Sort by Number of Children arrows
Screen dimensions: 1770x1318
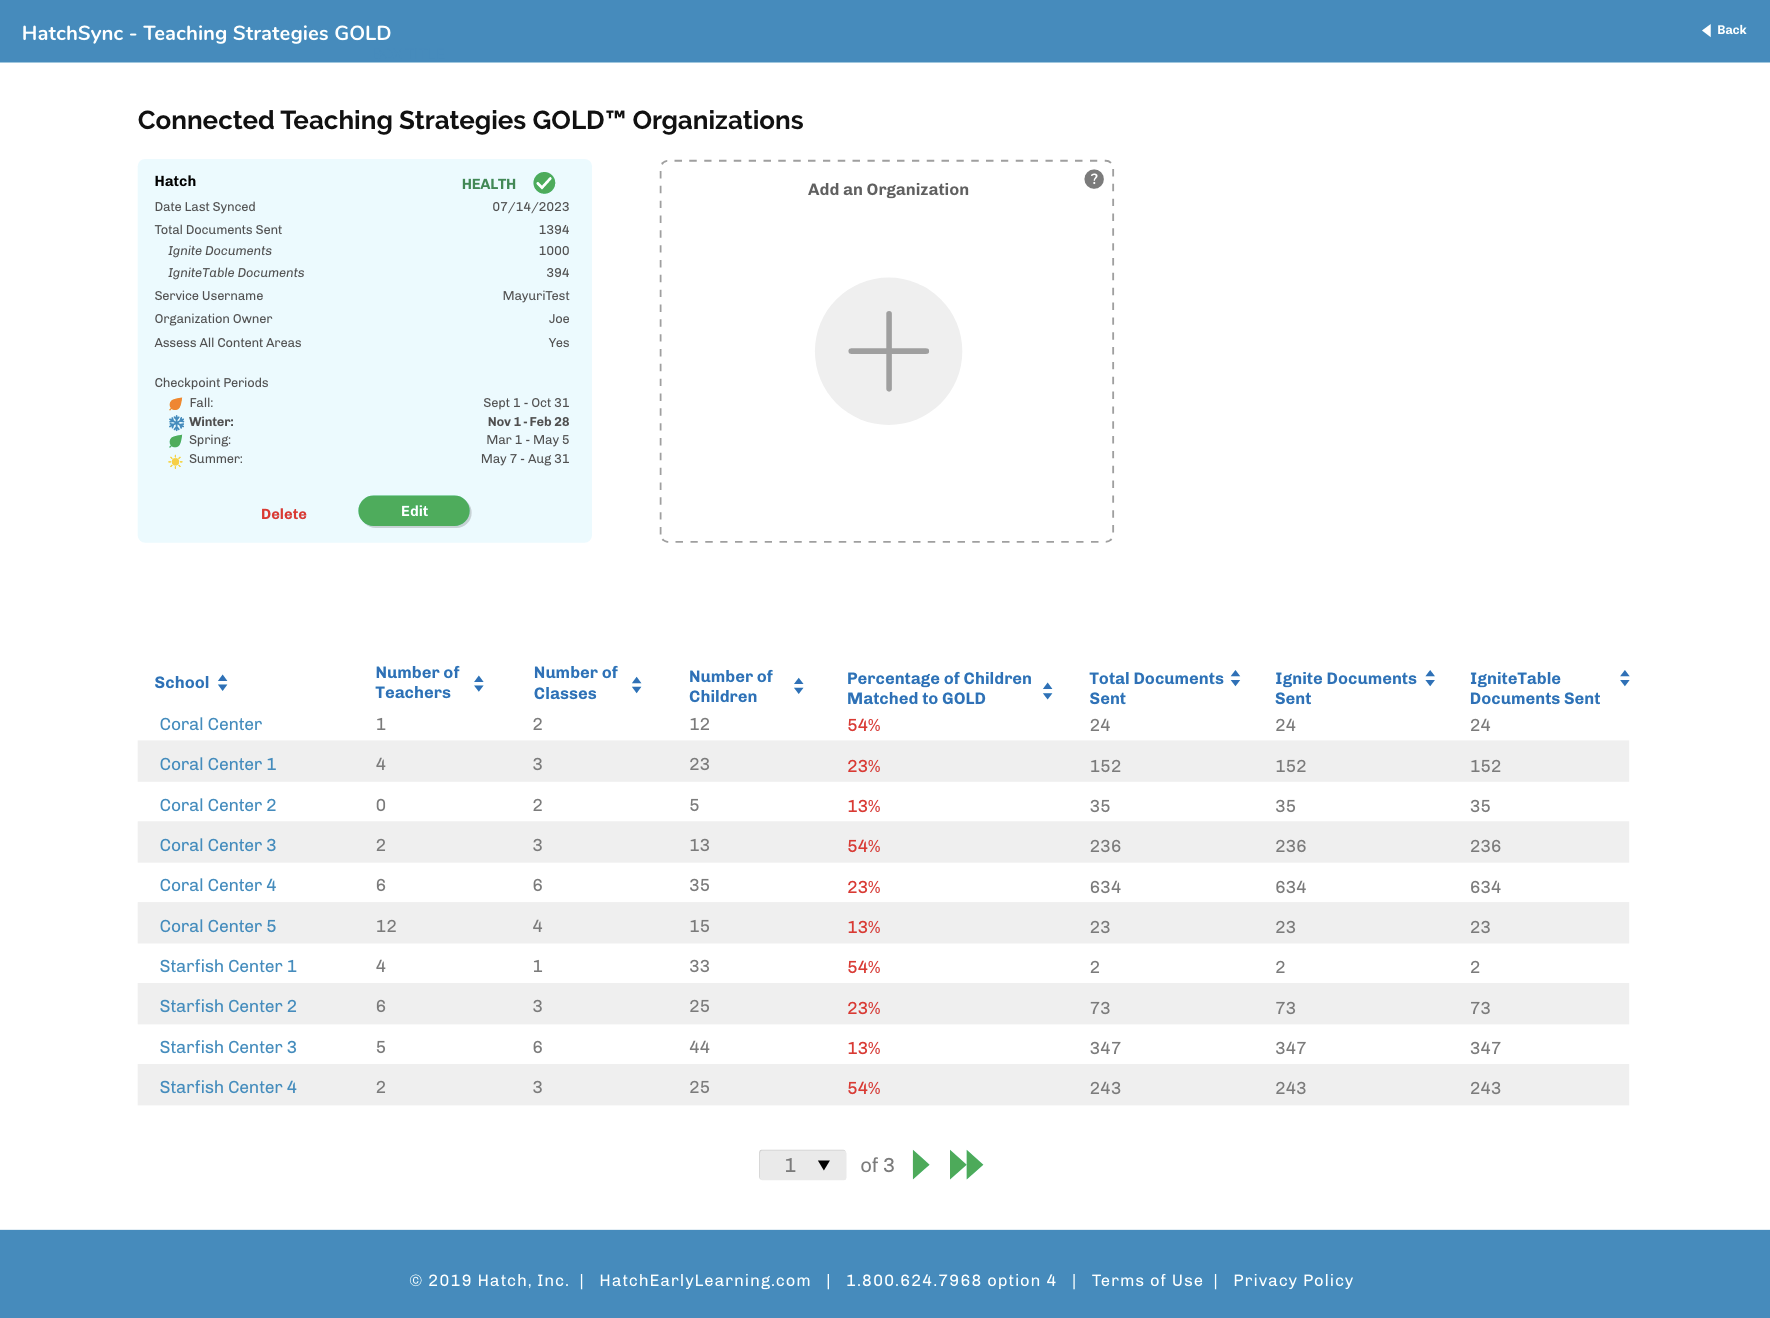click(x=798, y=686)
